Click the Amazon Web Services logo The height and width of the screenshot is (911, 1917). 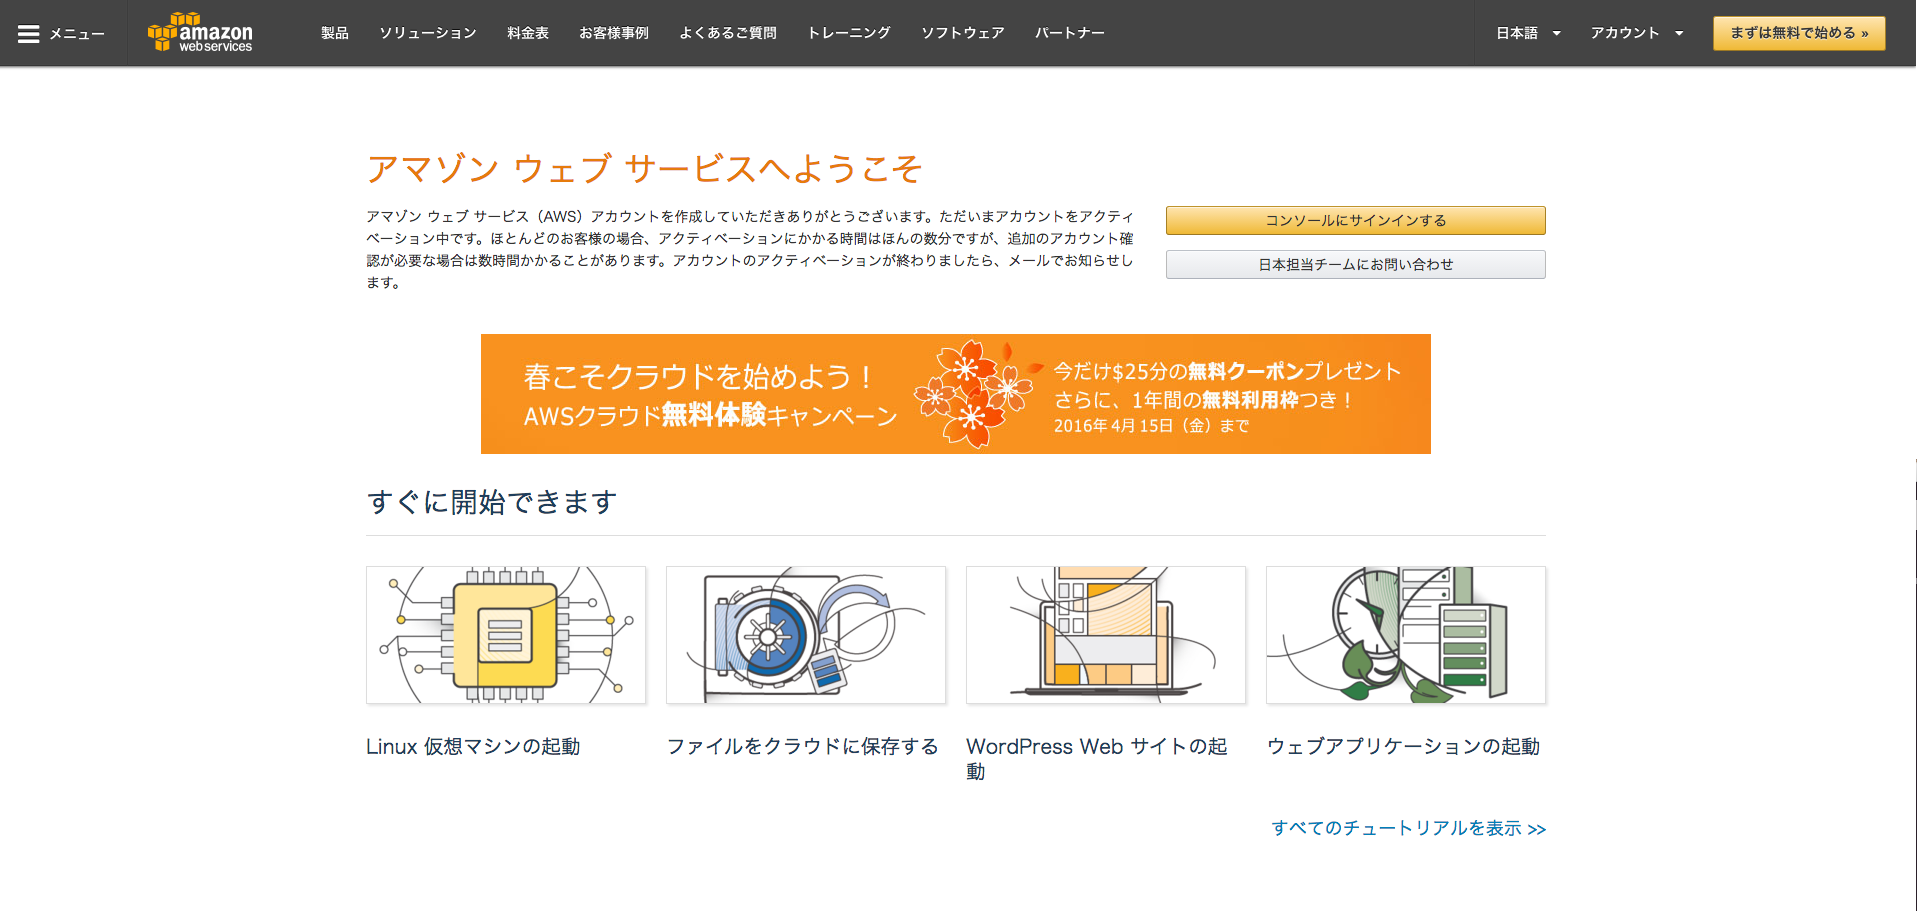click(x=198, y=32)
